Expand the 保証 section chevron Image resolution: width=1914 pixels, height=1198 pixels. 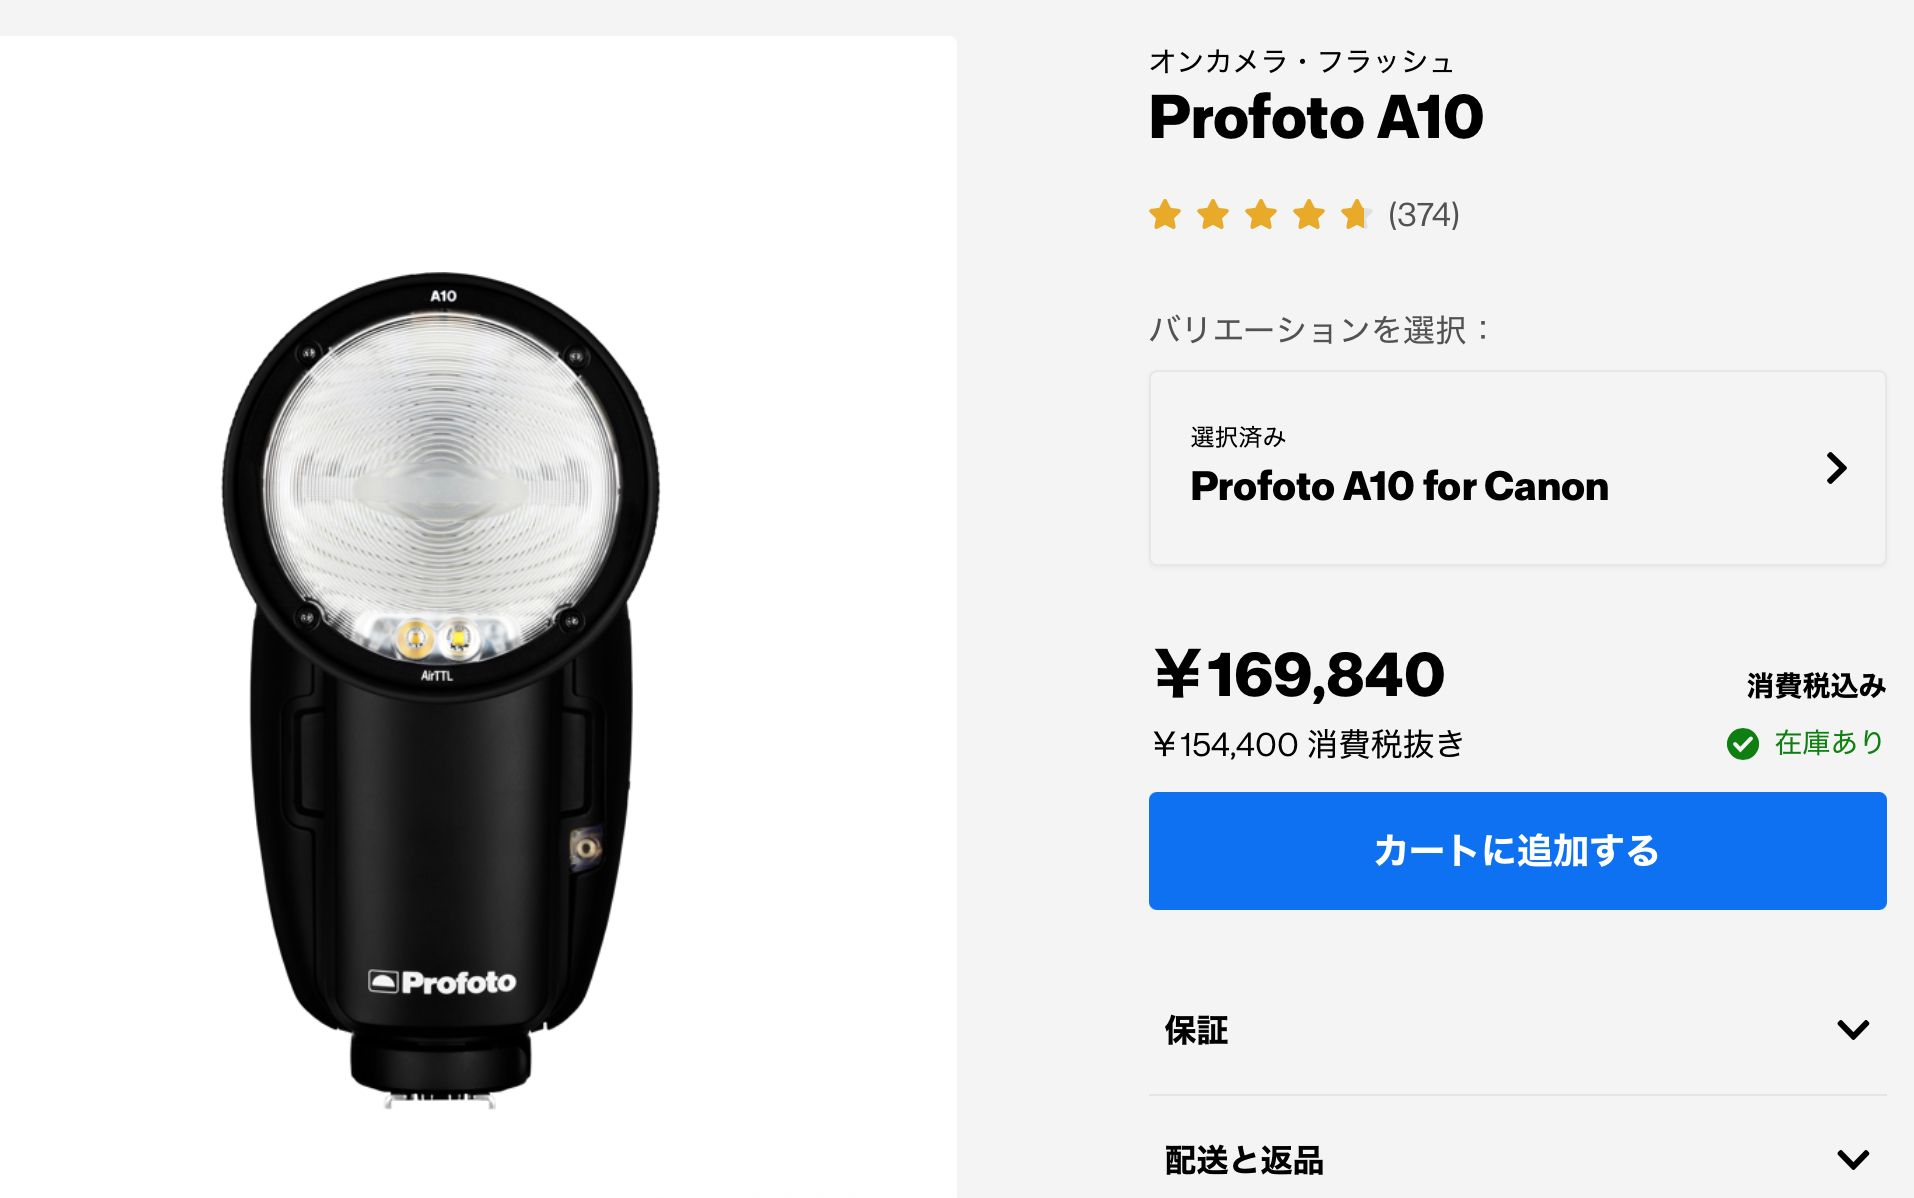[x=1853, y=1030]
